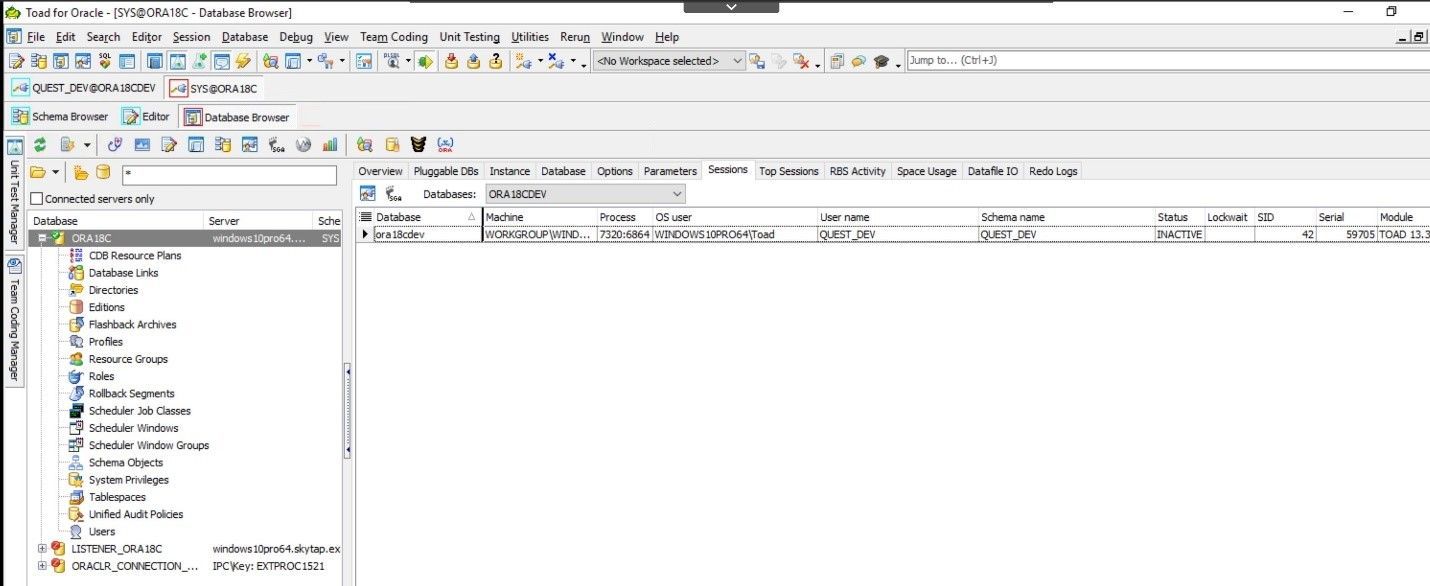Switch to the Top Sessions tab
The image size is (1430, 586).
pos(788,171)
